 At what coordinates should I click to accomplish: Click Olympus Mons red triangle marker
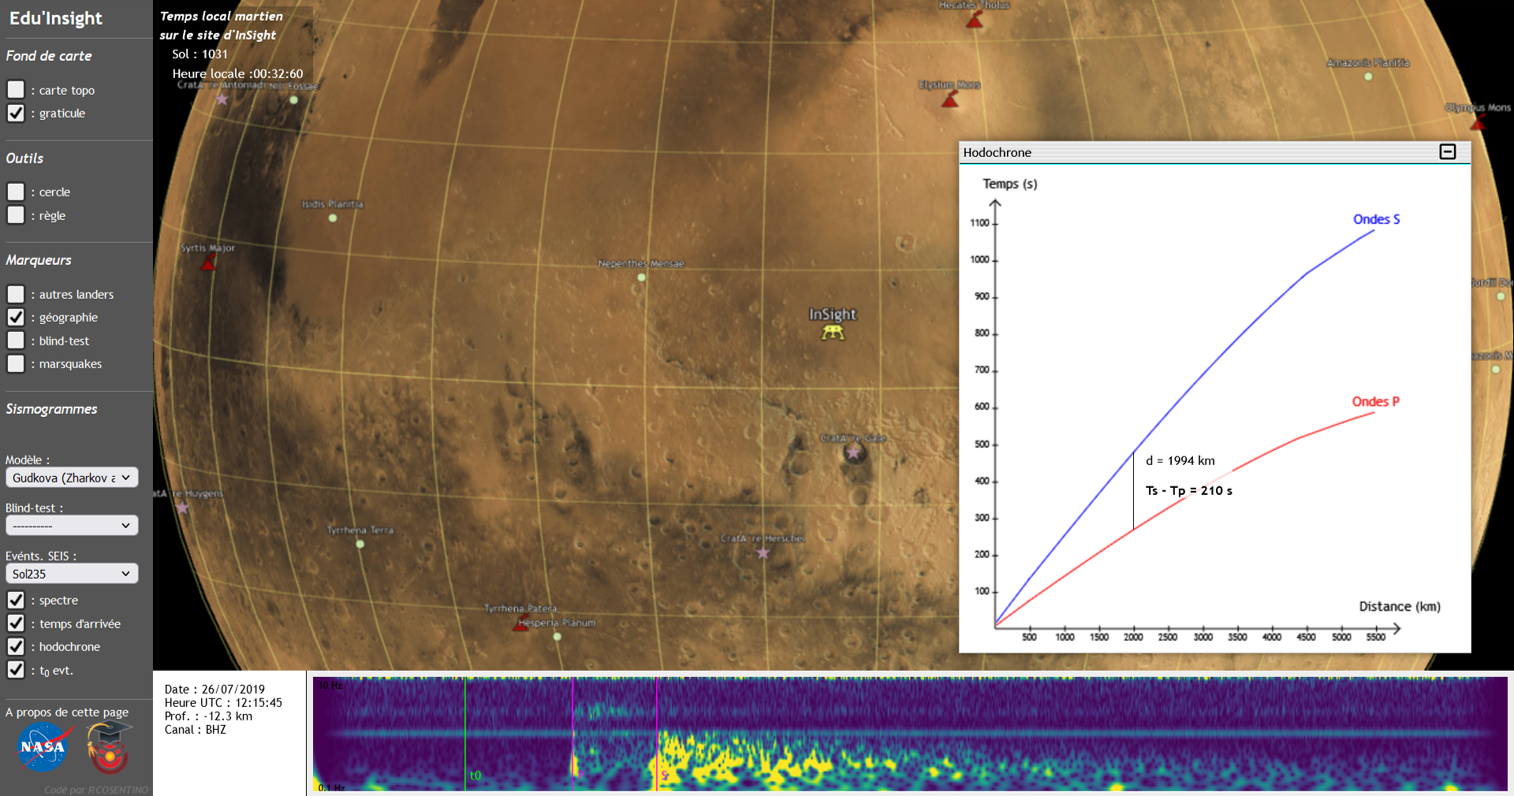[1477, 122]
